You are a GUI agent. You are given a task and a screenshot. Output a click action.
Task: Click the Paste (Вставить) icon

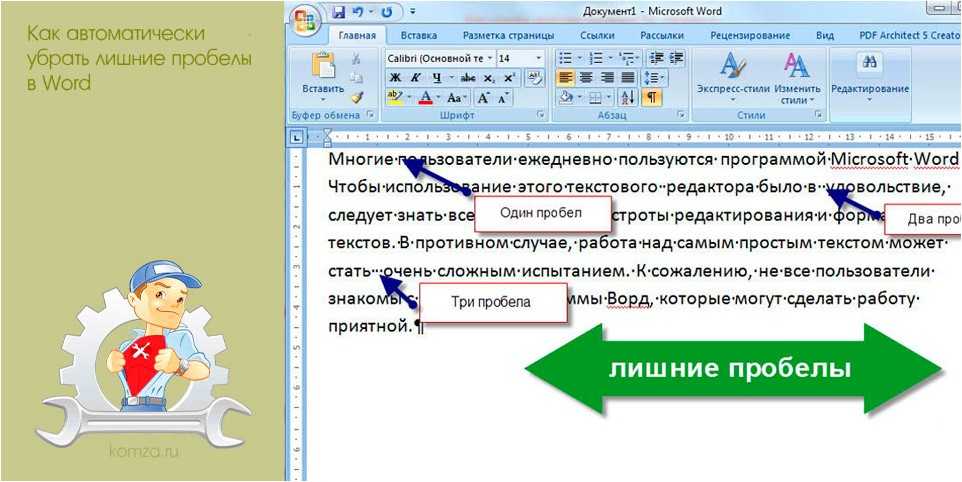[322, 70]
